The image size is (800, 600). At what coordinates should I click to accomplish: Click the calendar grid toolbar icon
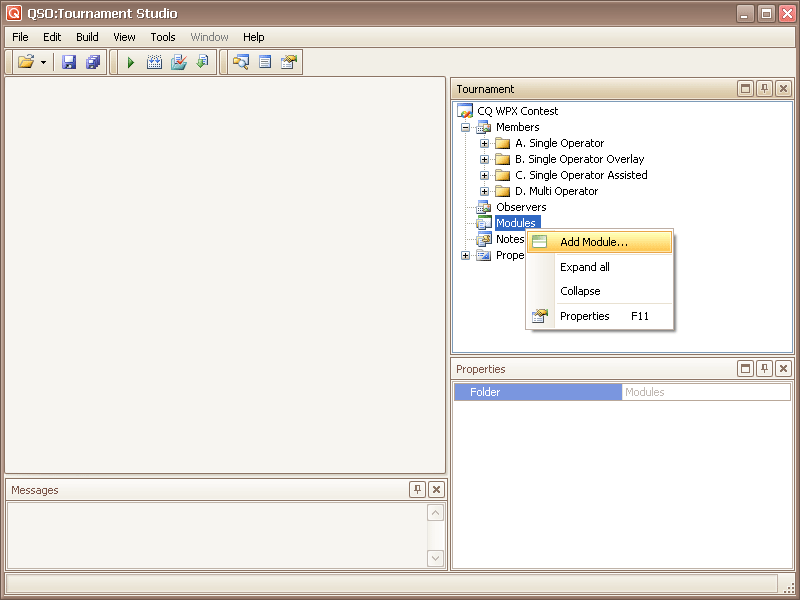point(154,62)
